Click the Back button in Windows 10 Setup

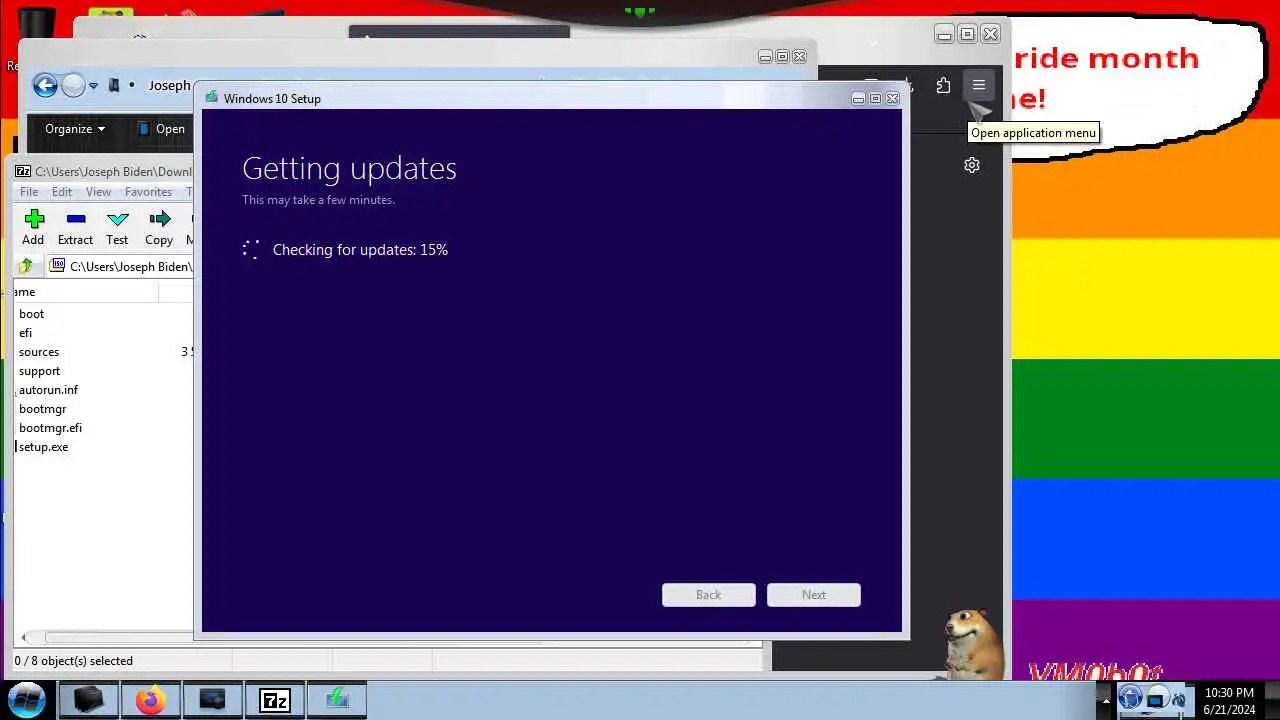[708, 595]
